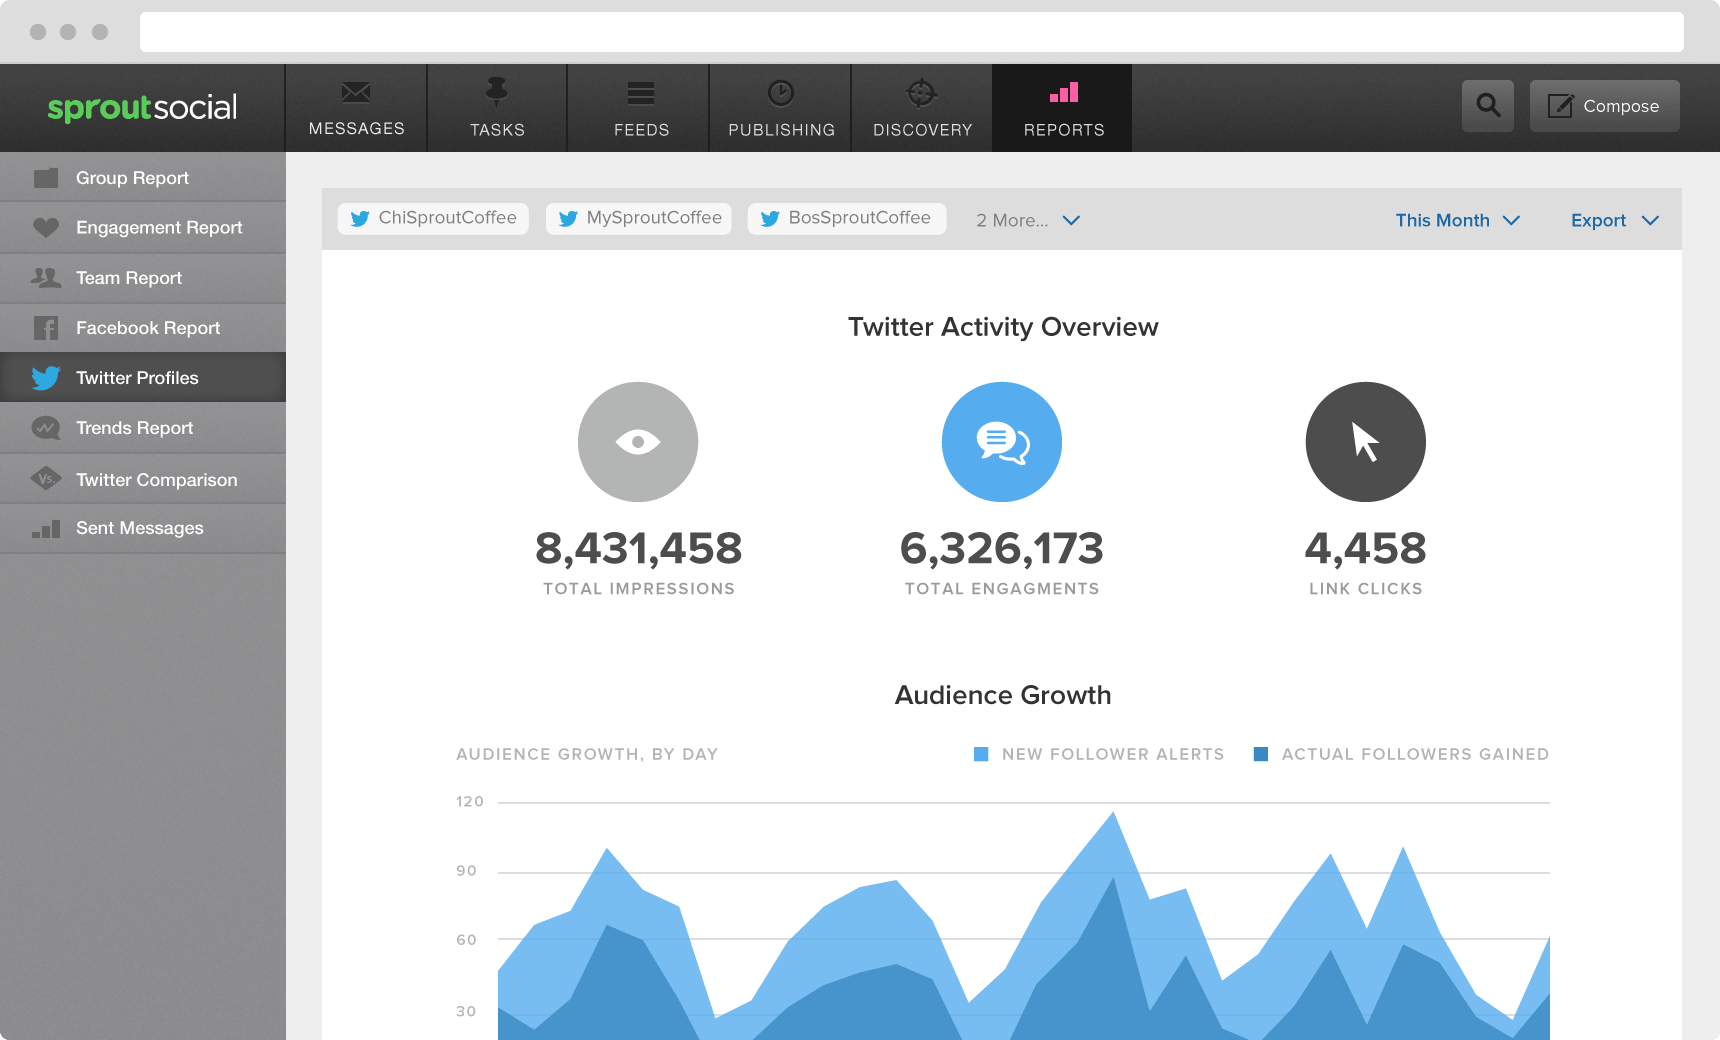Click the search magnifier button
The width and height of the screenshot is (1720, 1040).
[x=1488, y=106]
